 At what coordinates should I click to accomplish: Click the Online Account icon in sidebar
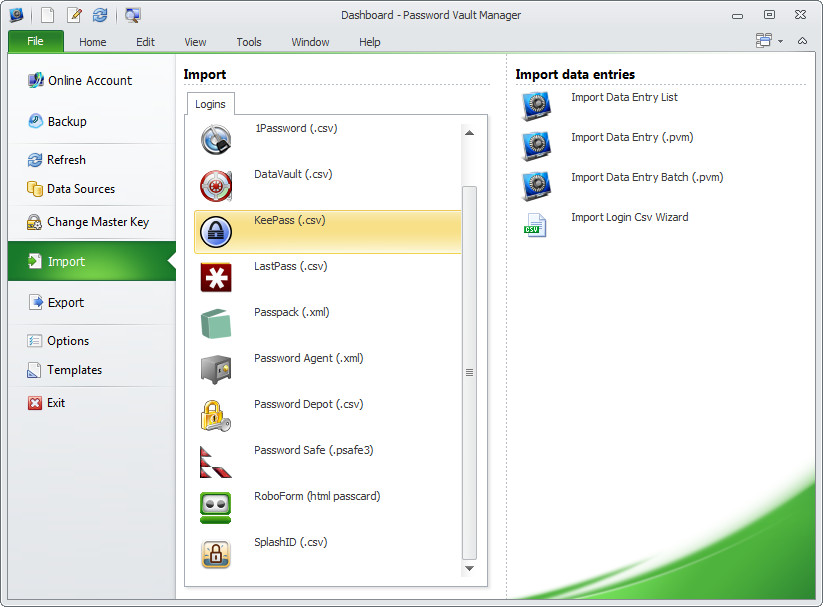(x=36, y=80)
